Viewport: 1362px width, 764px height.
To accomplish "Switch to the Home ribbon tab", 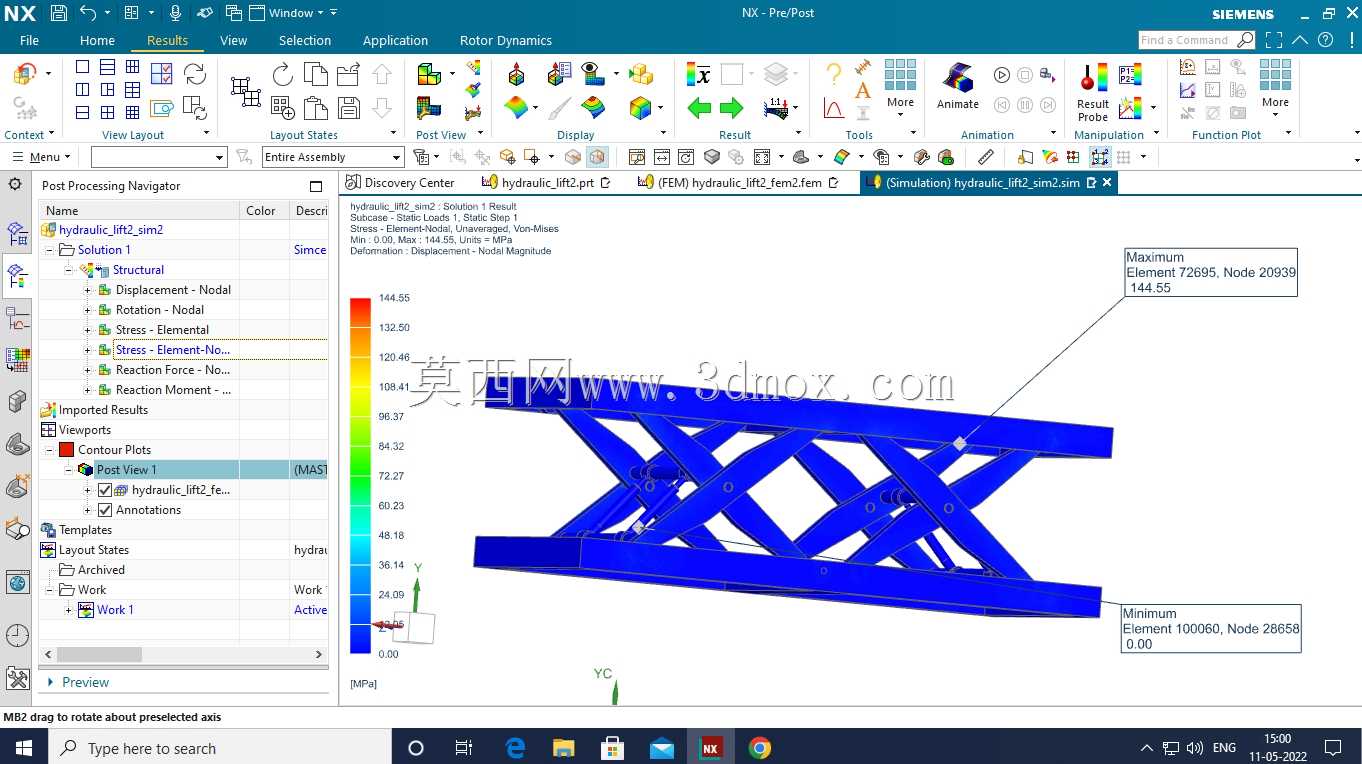I will click(x=97, y=40).
